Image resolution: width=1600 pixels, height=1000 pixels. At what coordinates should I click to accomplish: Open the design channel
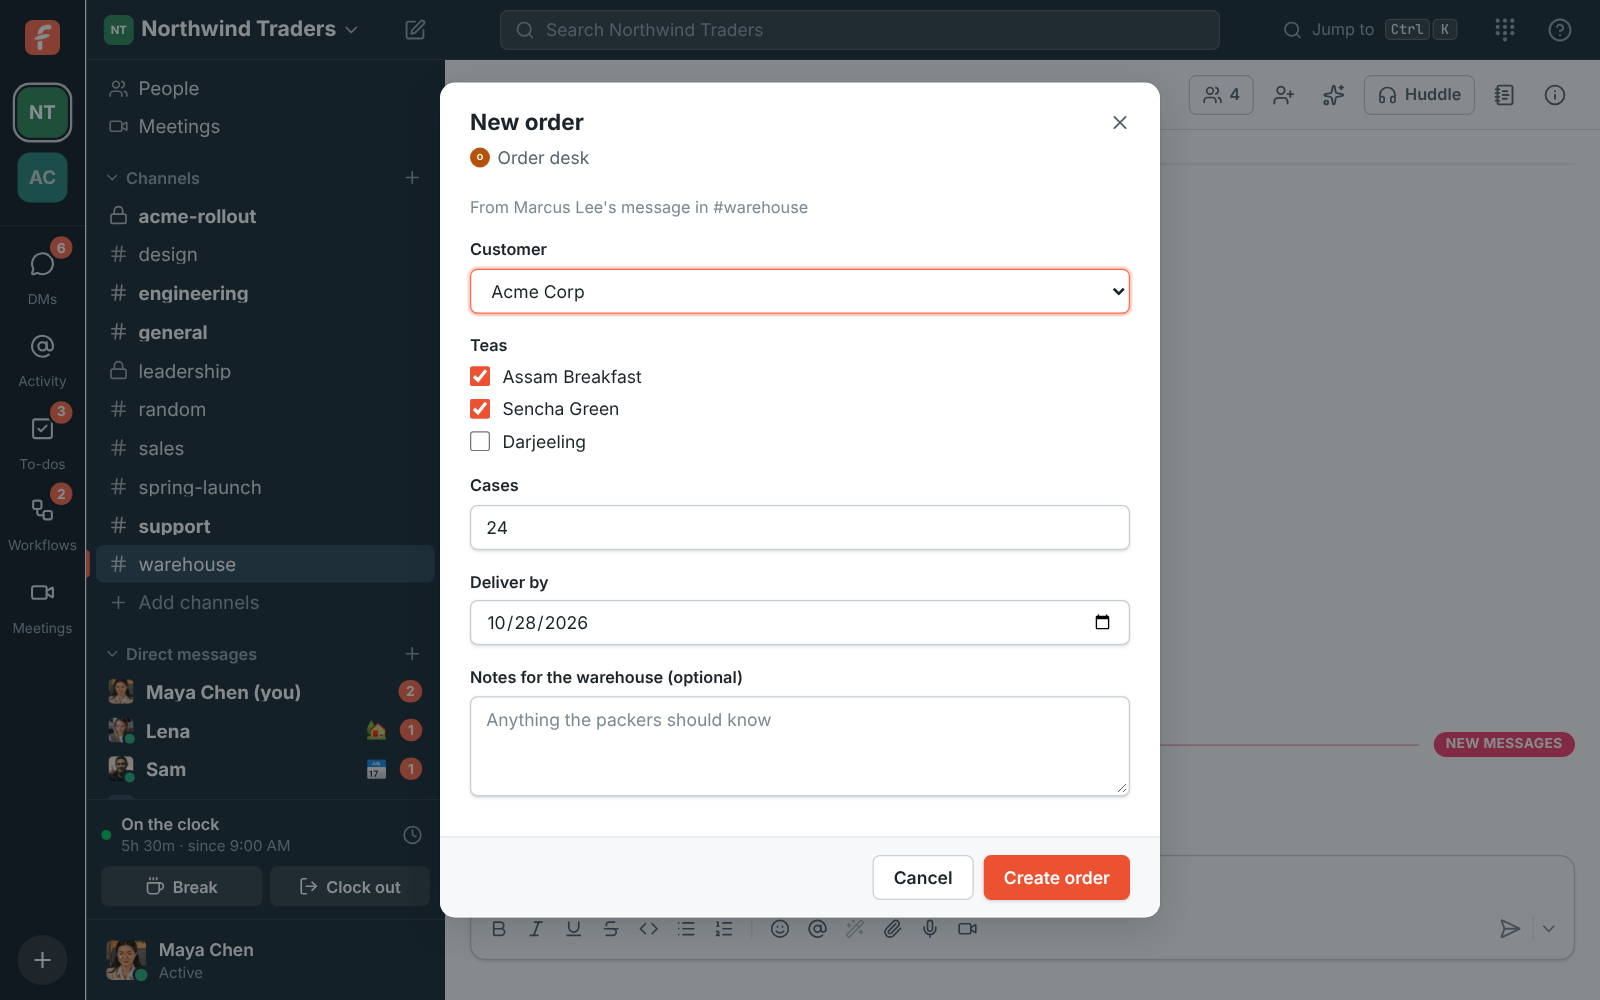265,254
